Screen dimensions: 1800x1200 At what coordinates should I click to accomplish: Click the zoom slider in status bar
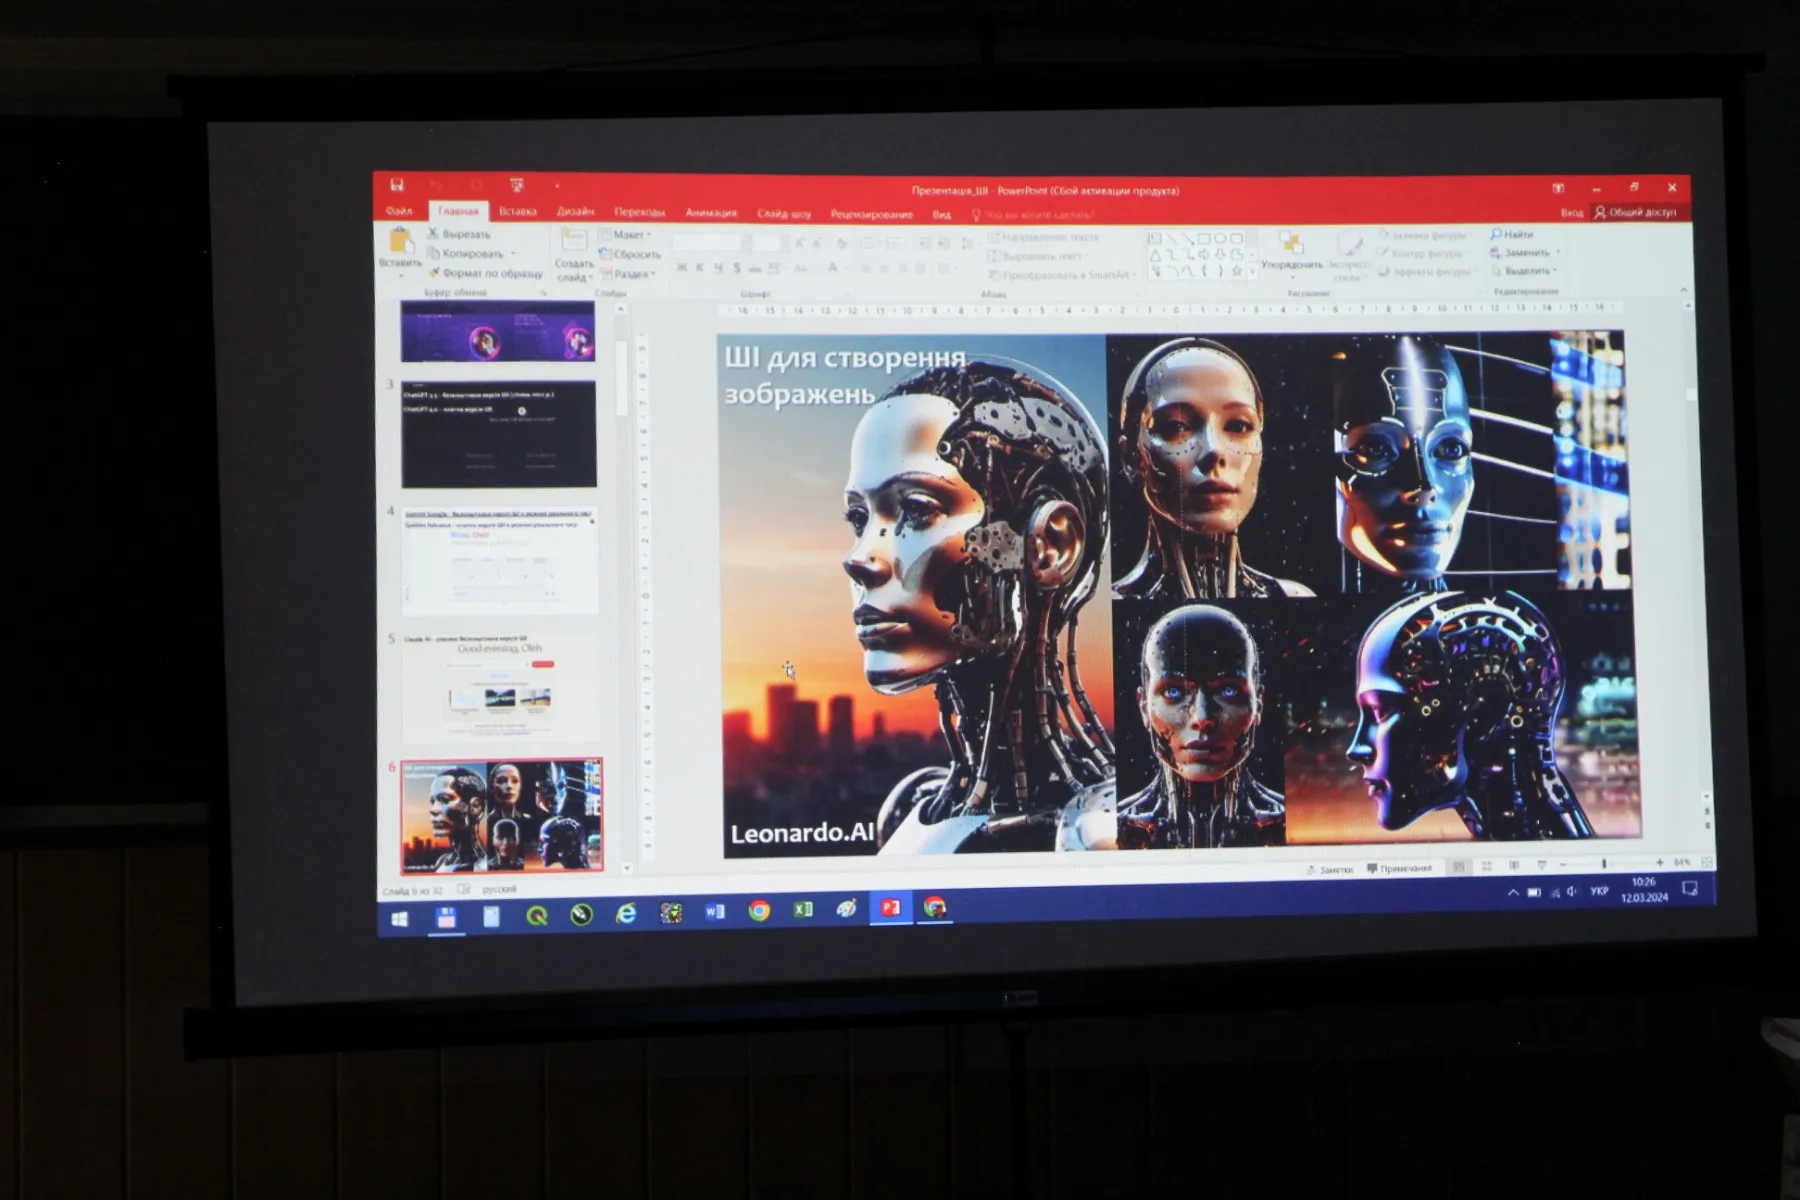coord(1604,863)
